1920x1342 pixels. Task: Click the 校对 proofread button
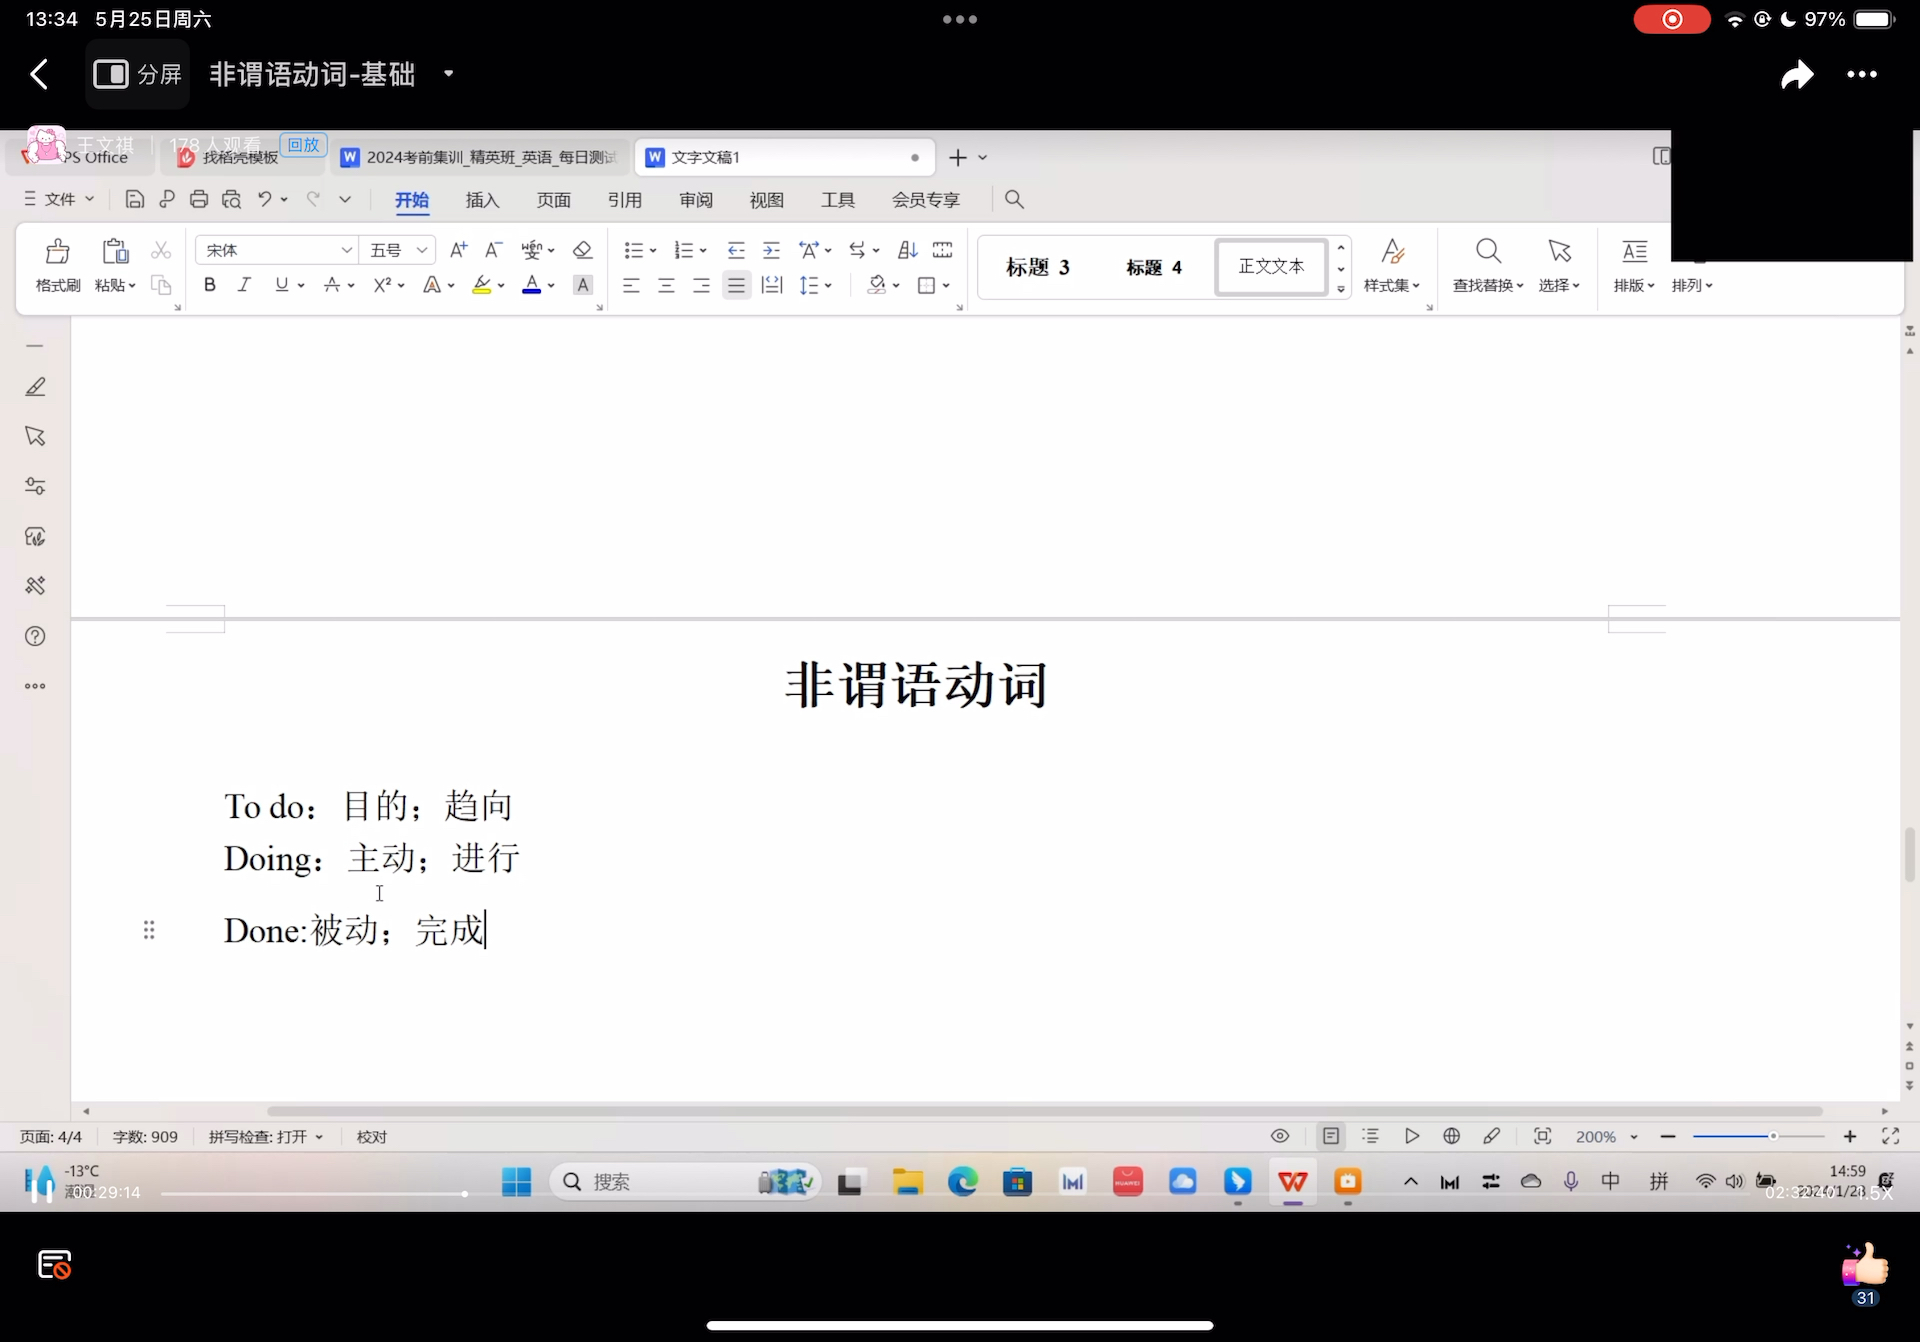pyautogui.click(x=371, y=1137)
